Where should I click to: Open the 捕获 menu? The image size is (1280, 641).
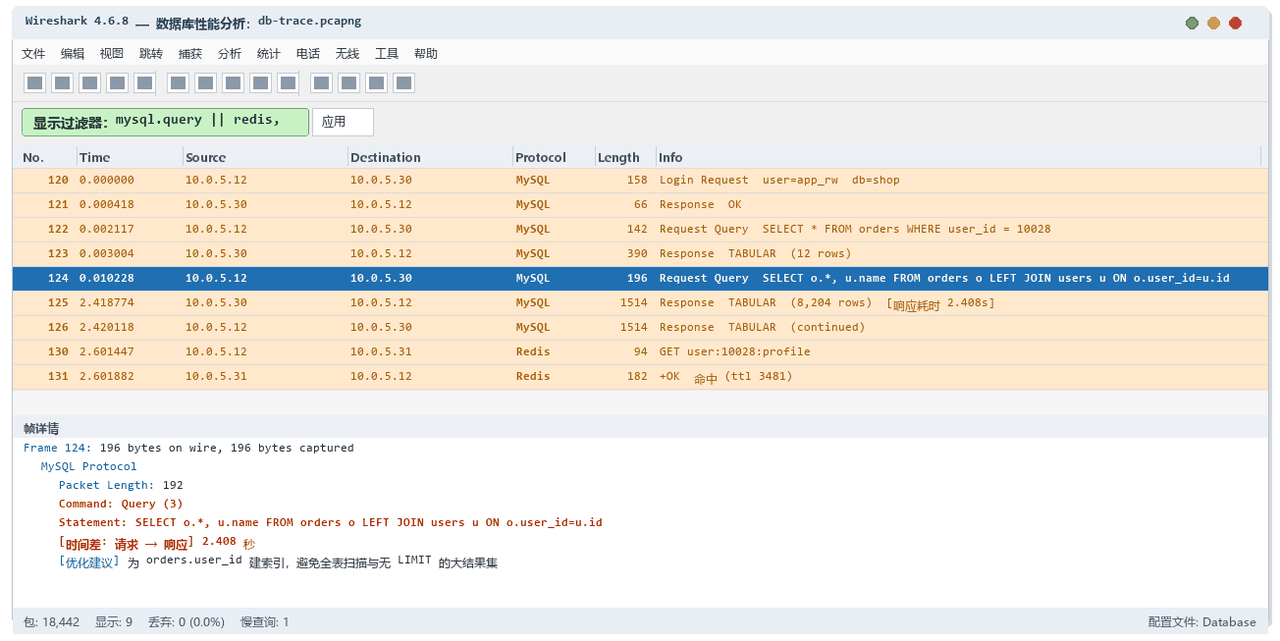(190, 54)
